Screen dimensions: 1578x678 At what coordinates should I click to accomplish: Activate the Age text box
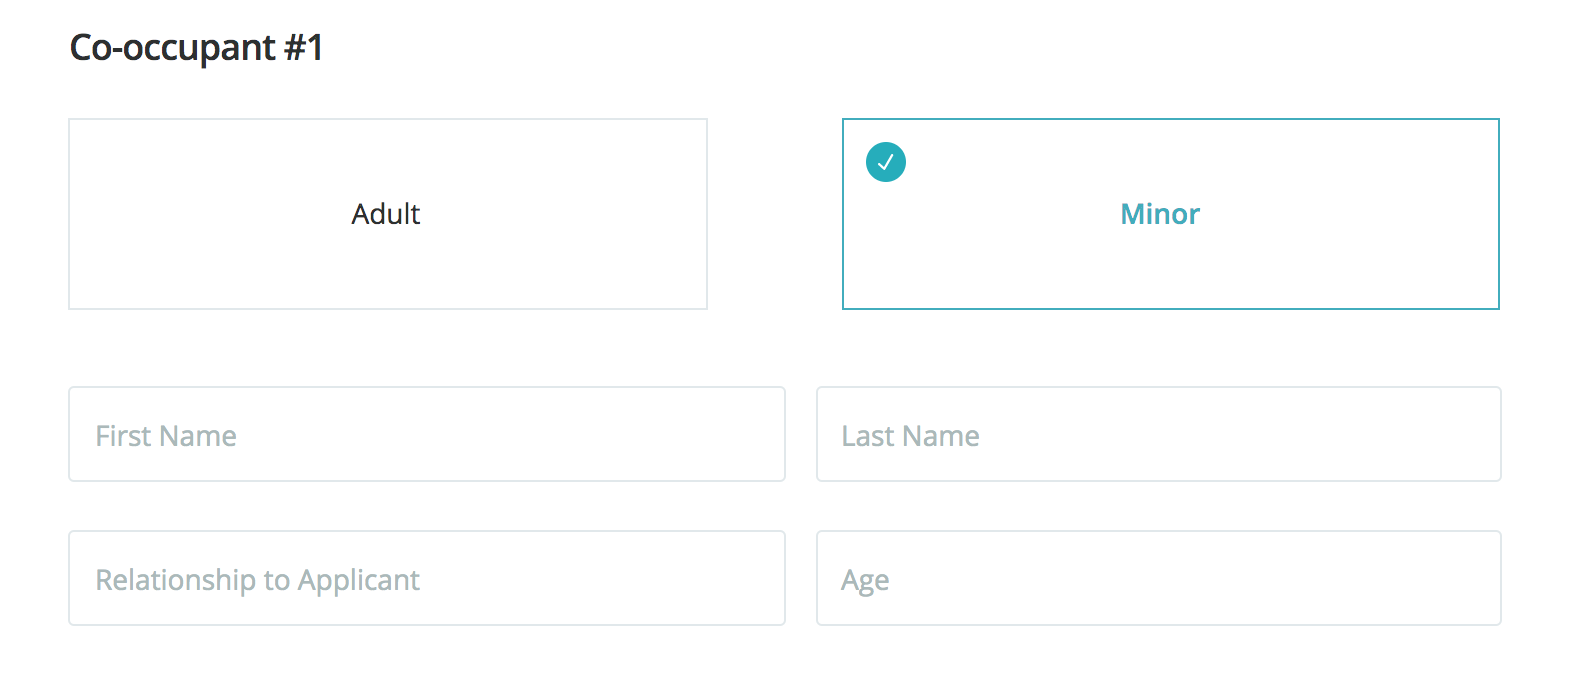[x=1158, y=579]
